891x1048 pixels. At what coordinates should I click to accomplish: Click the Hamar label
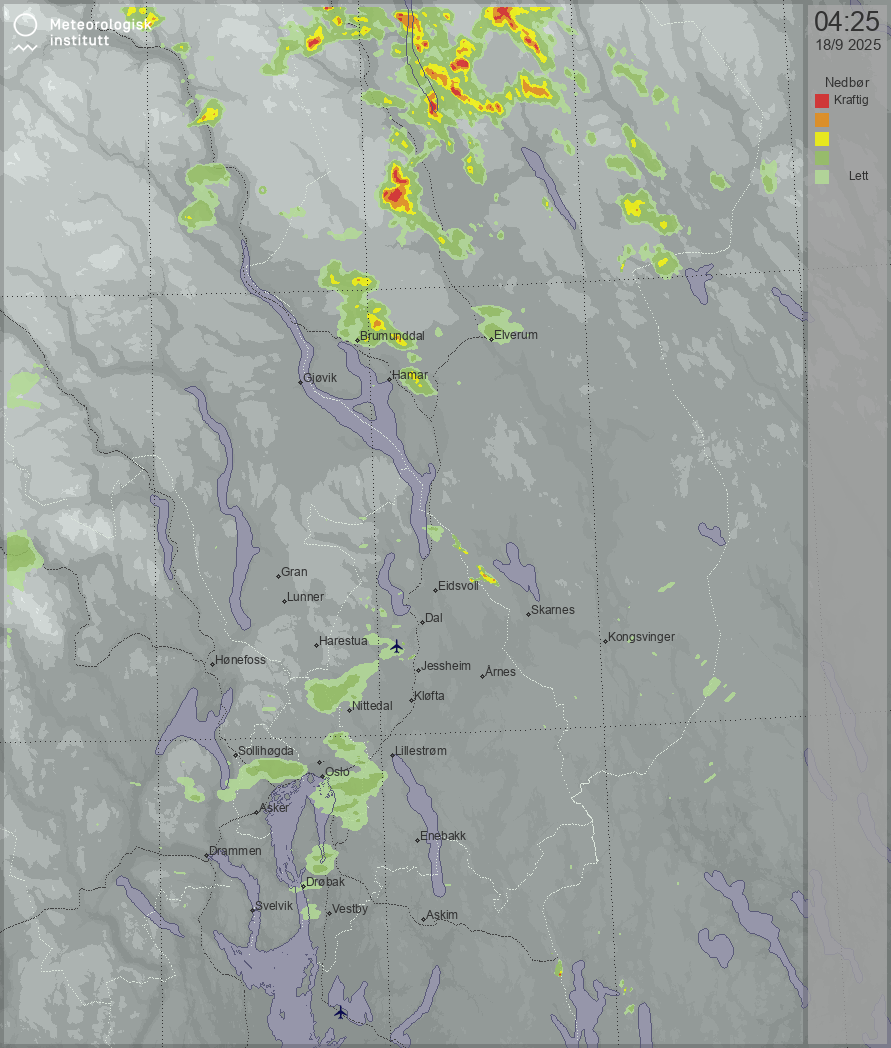[x=410, y=375]
